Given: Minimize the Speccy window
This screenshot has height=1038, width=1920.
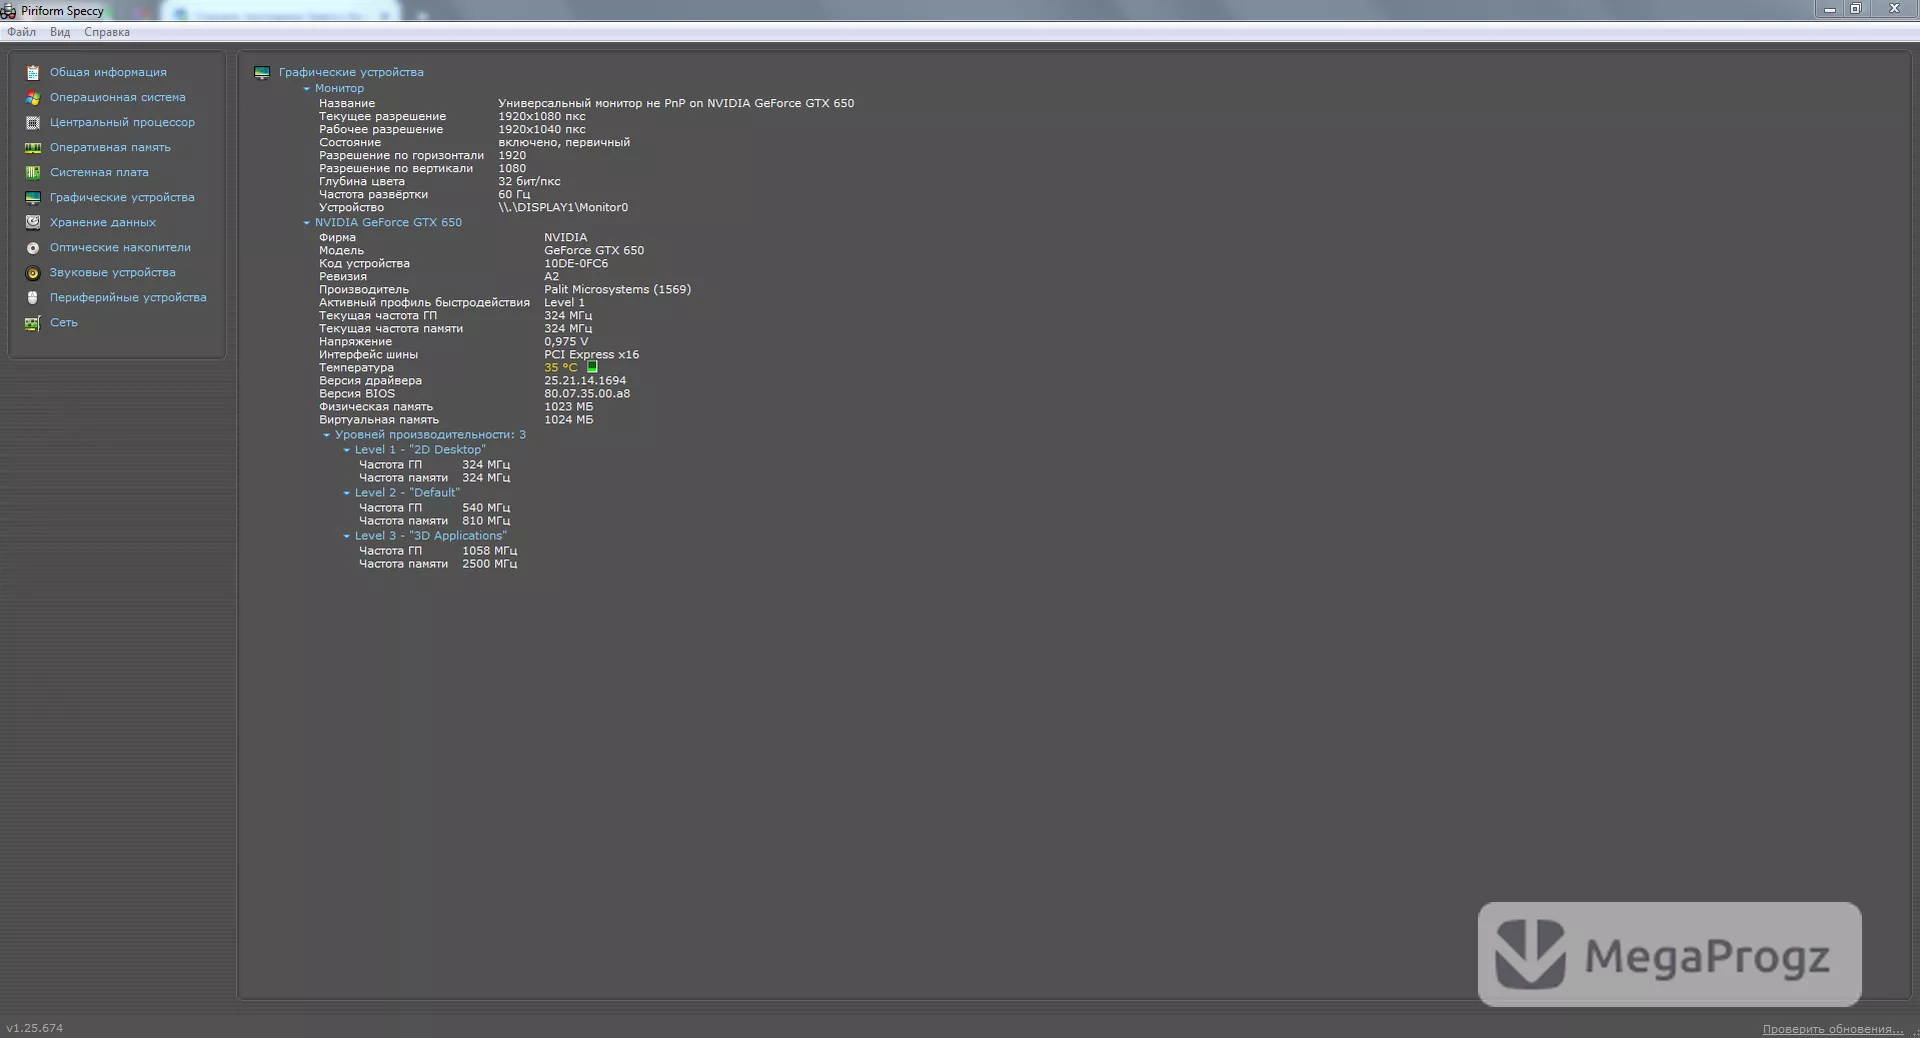Looking at the screenshot, I should 1829,9.
